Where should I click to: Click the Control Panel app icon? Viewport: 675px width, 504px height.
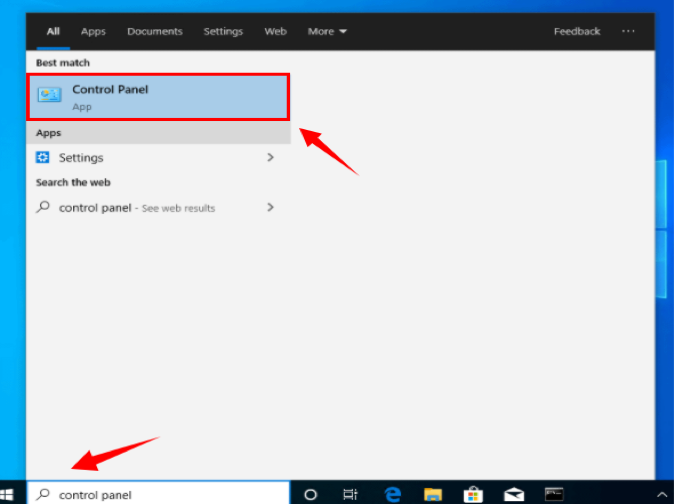49,95
